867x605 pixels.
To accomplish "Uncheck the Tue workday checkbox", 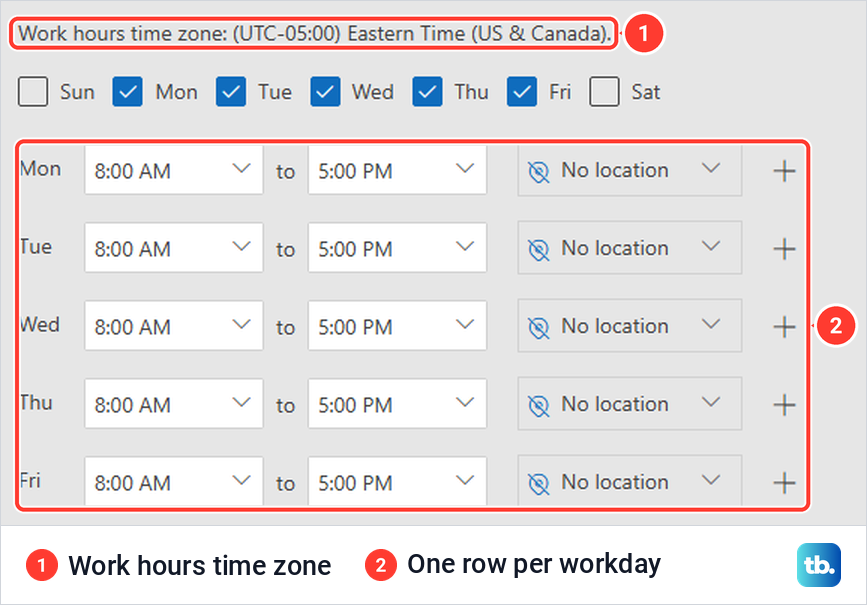I will click(231, 91).
